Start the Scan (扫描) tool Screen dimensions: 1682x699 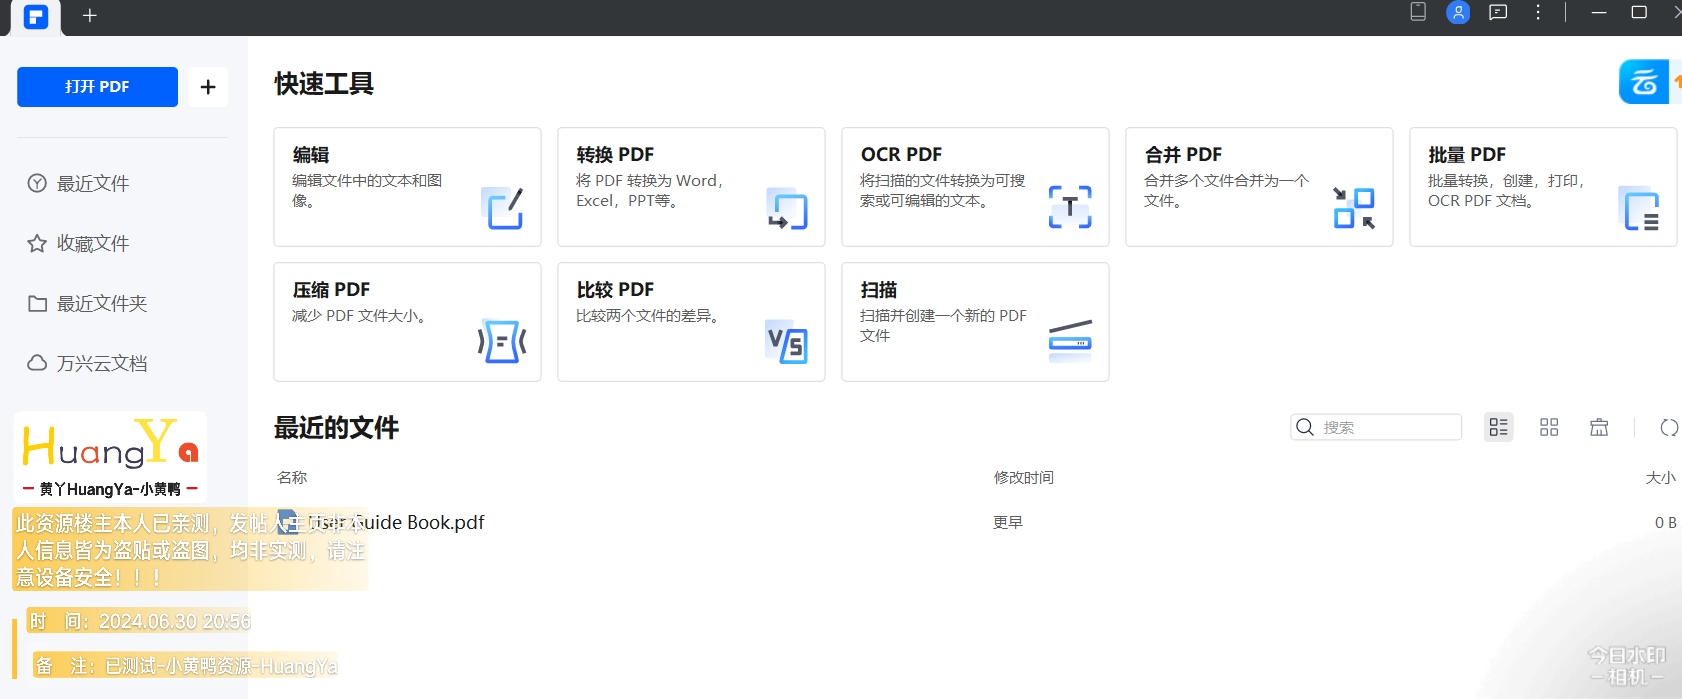coord(975,322)
